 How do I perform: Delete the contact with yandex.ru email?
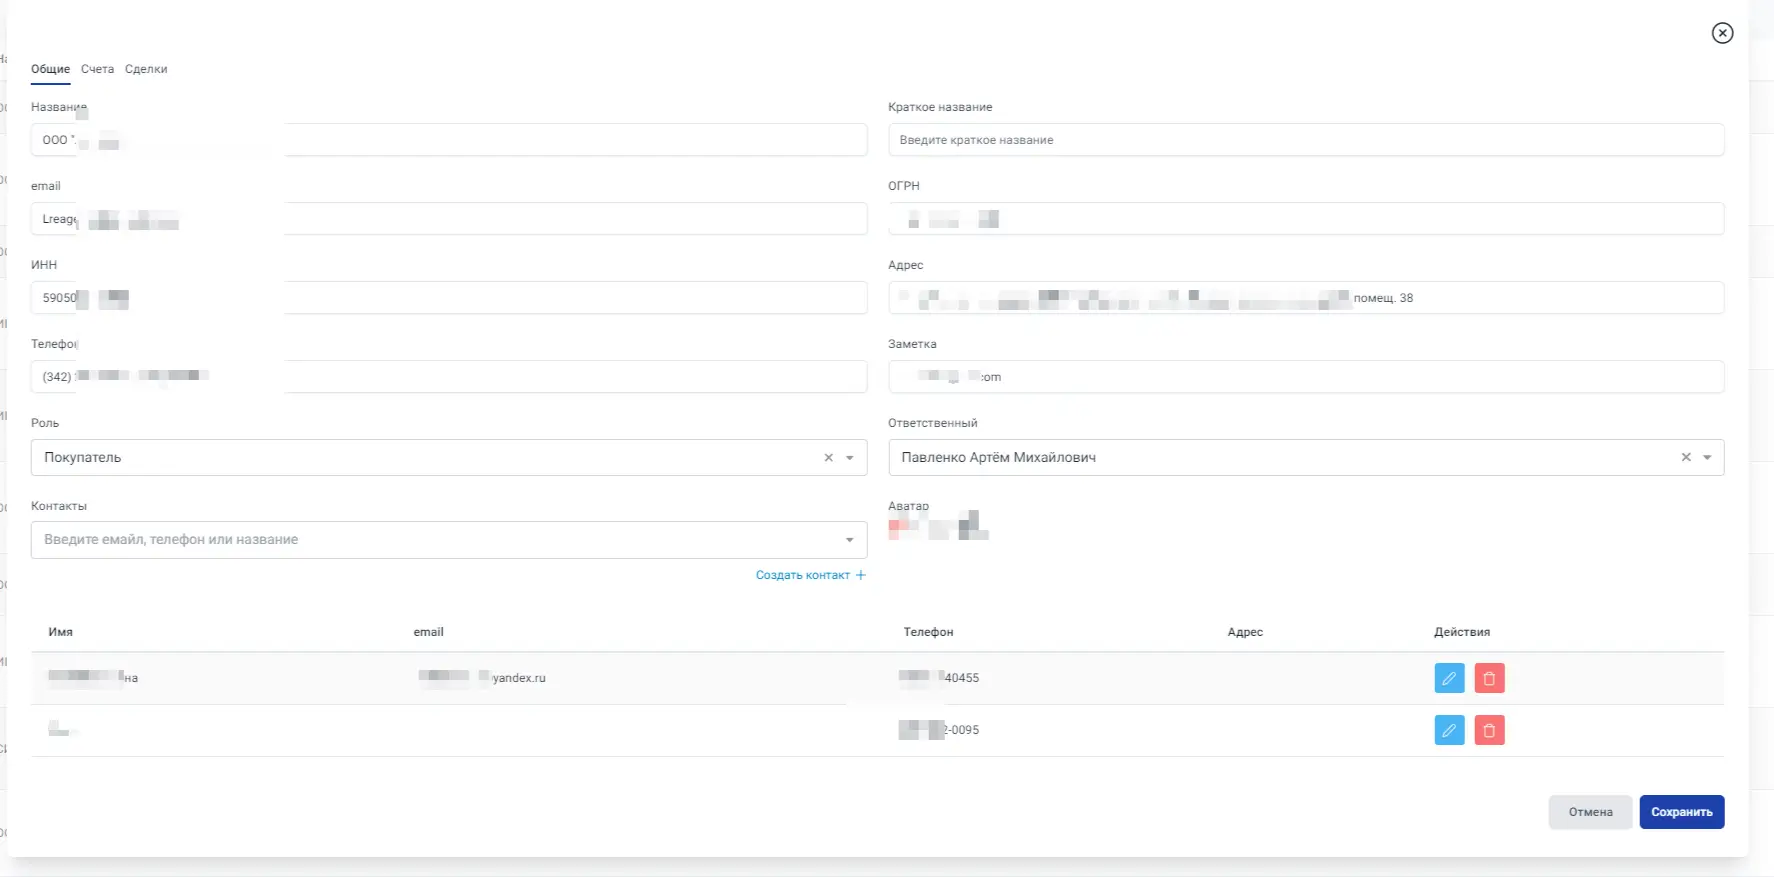click(1489, 678)
